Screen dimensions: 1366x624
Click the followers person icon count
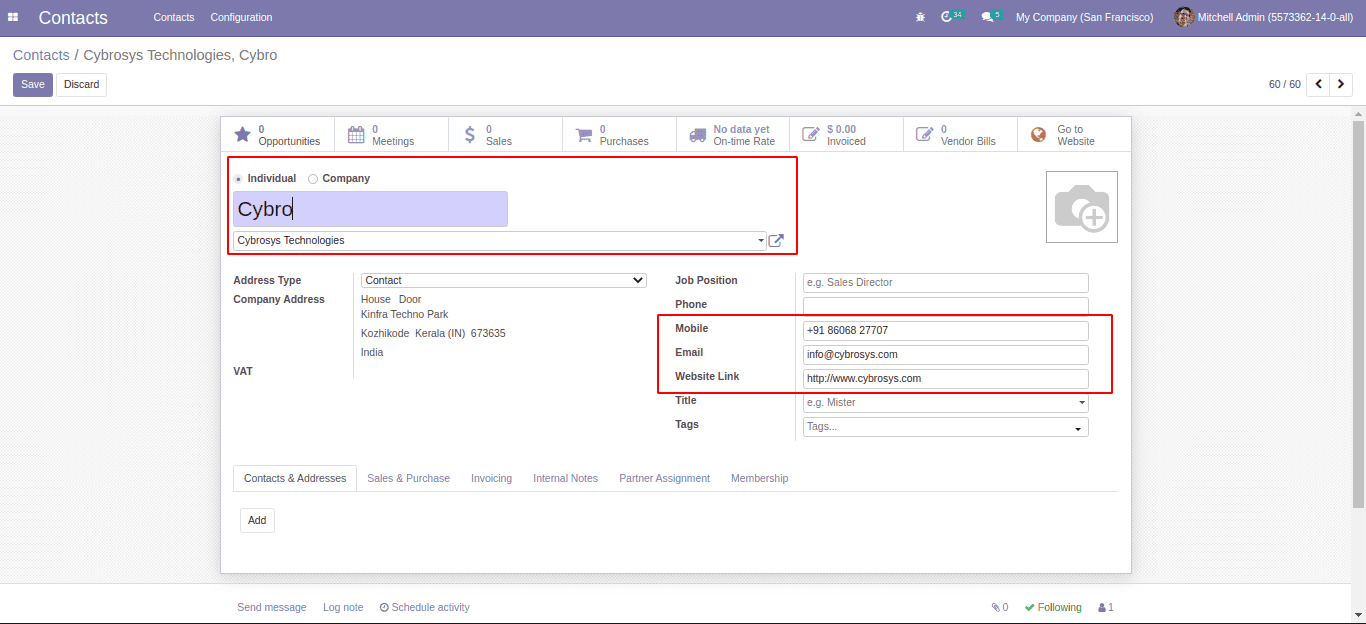click(x=1106, y=607)
